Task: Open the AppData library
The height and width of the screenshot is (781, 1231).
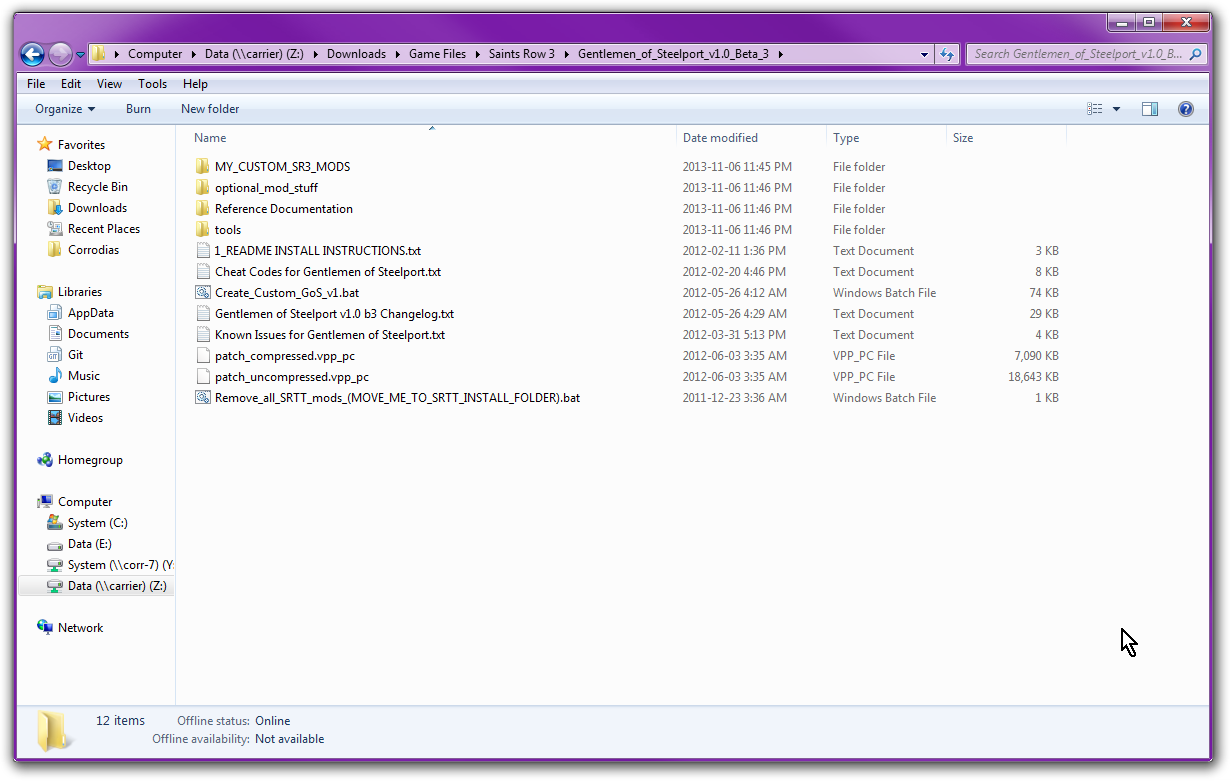Action: (x=90, y=313)
